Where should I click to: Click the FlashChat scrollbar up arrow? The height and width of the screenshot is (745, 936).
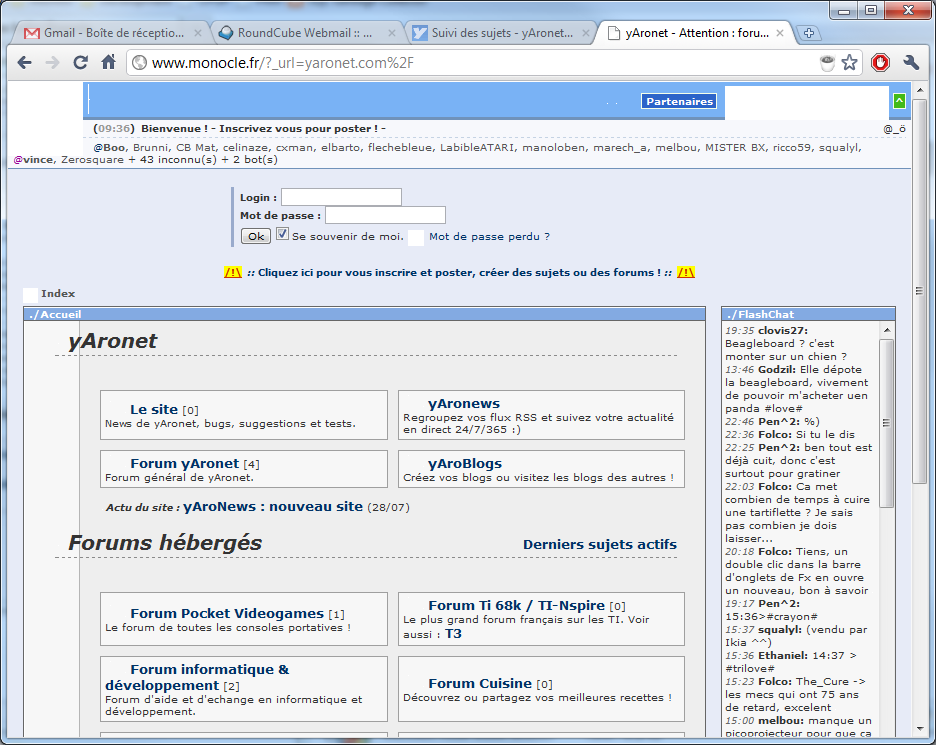(886, 329)
